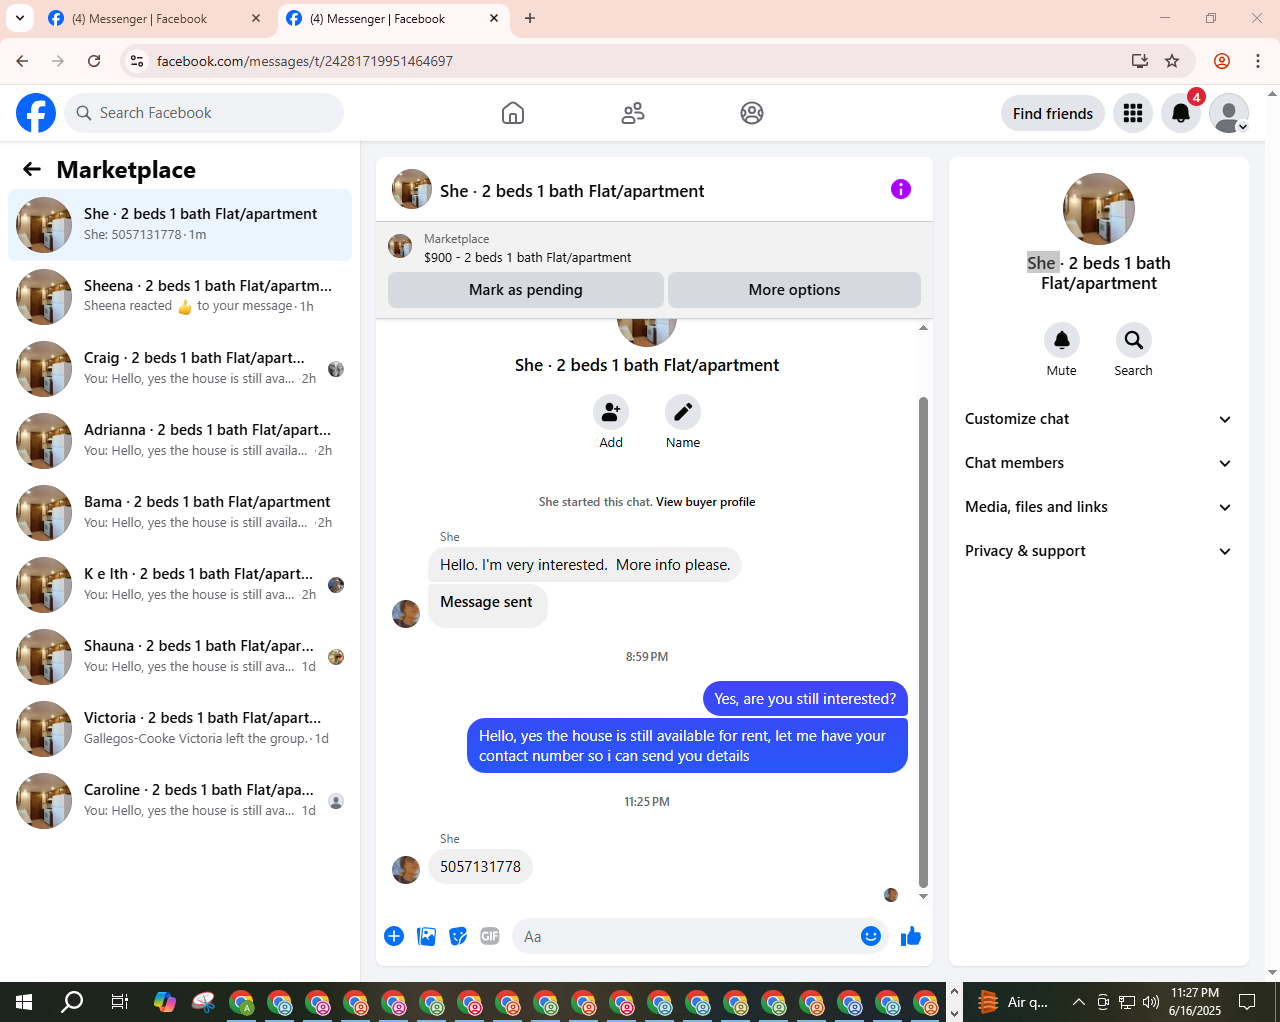Click the back arrow beside Marketplace
The height and width of the screenshot is (1022, 1280).
(x=32, y=169)
